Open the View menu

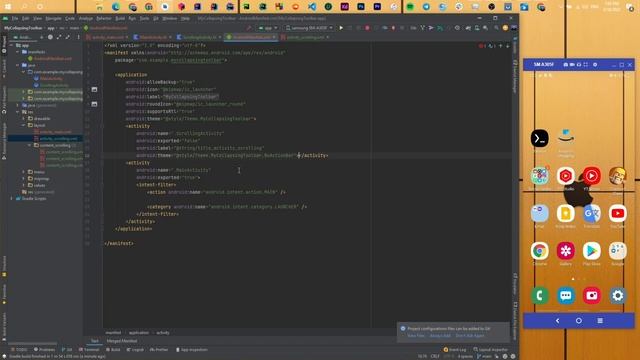pyautogui.click(x=37, y=18)
